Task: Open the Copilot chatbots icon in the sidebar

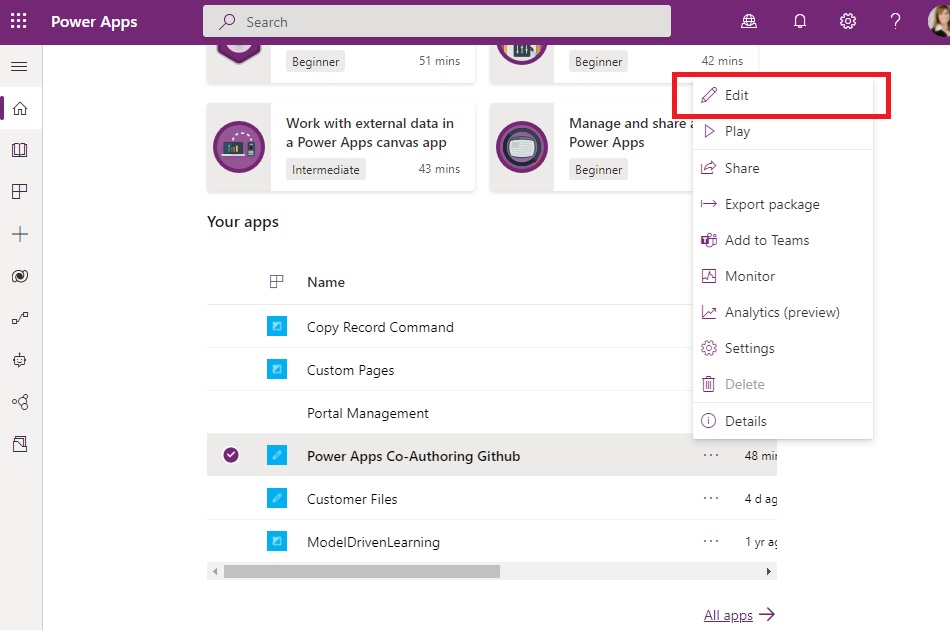Action: pyautogui.click(x=20, y=276)
